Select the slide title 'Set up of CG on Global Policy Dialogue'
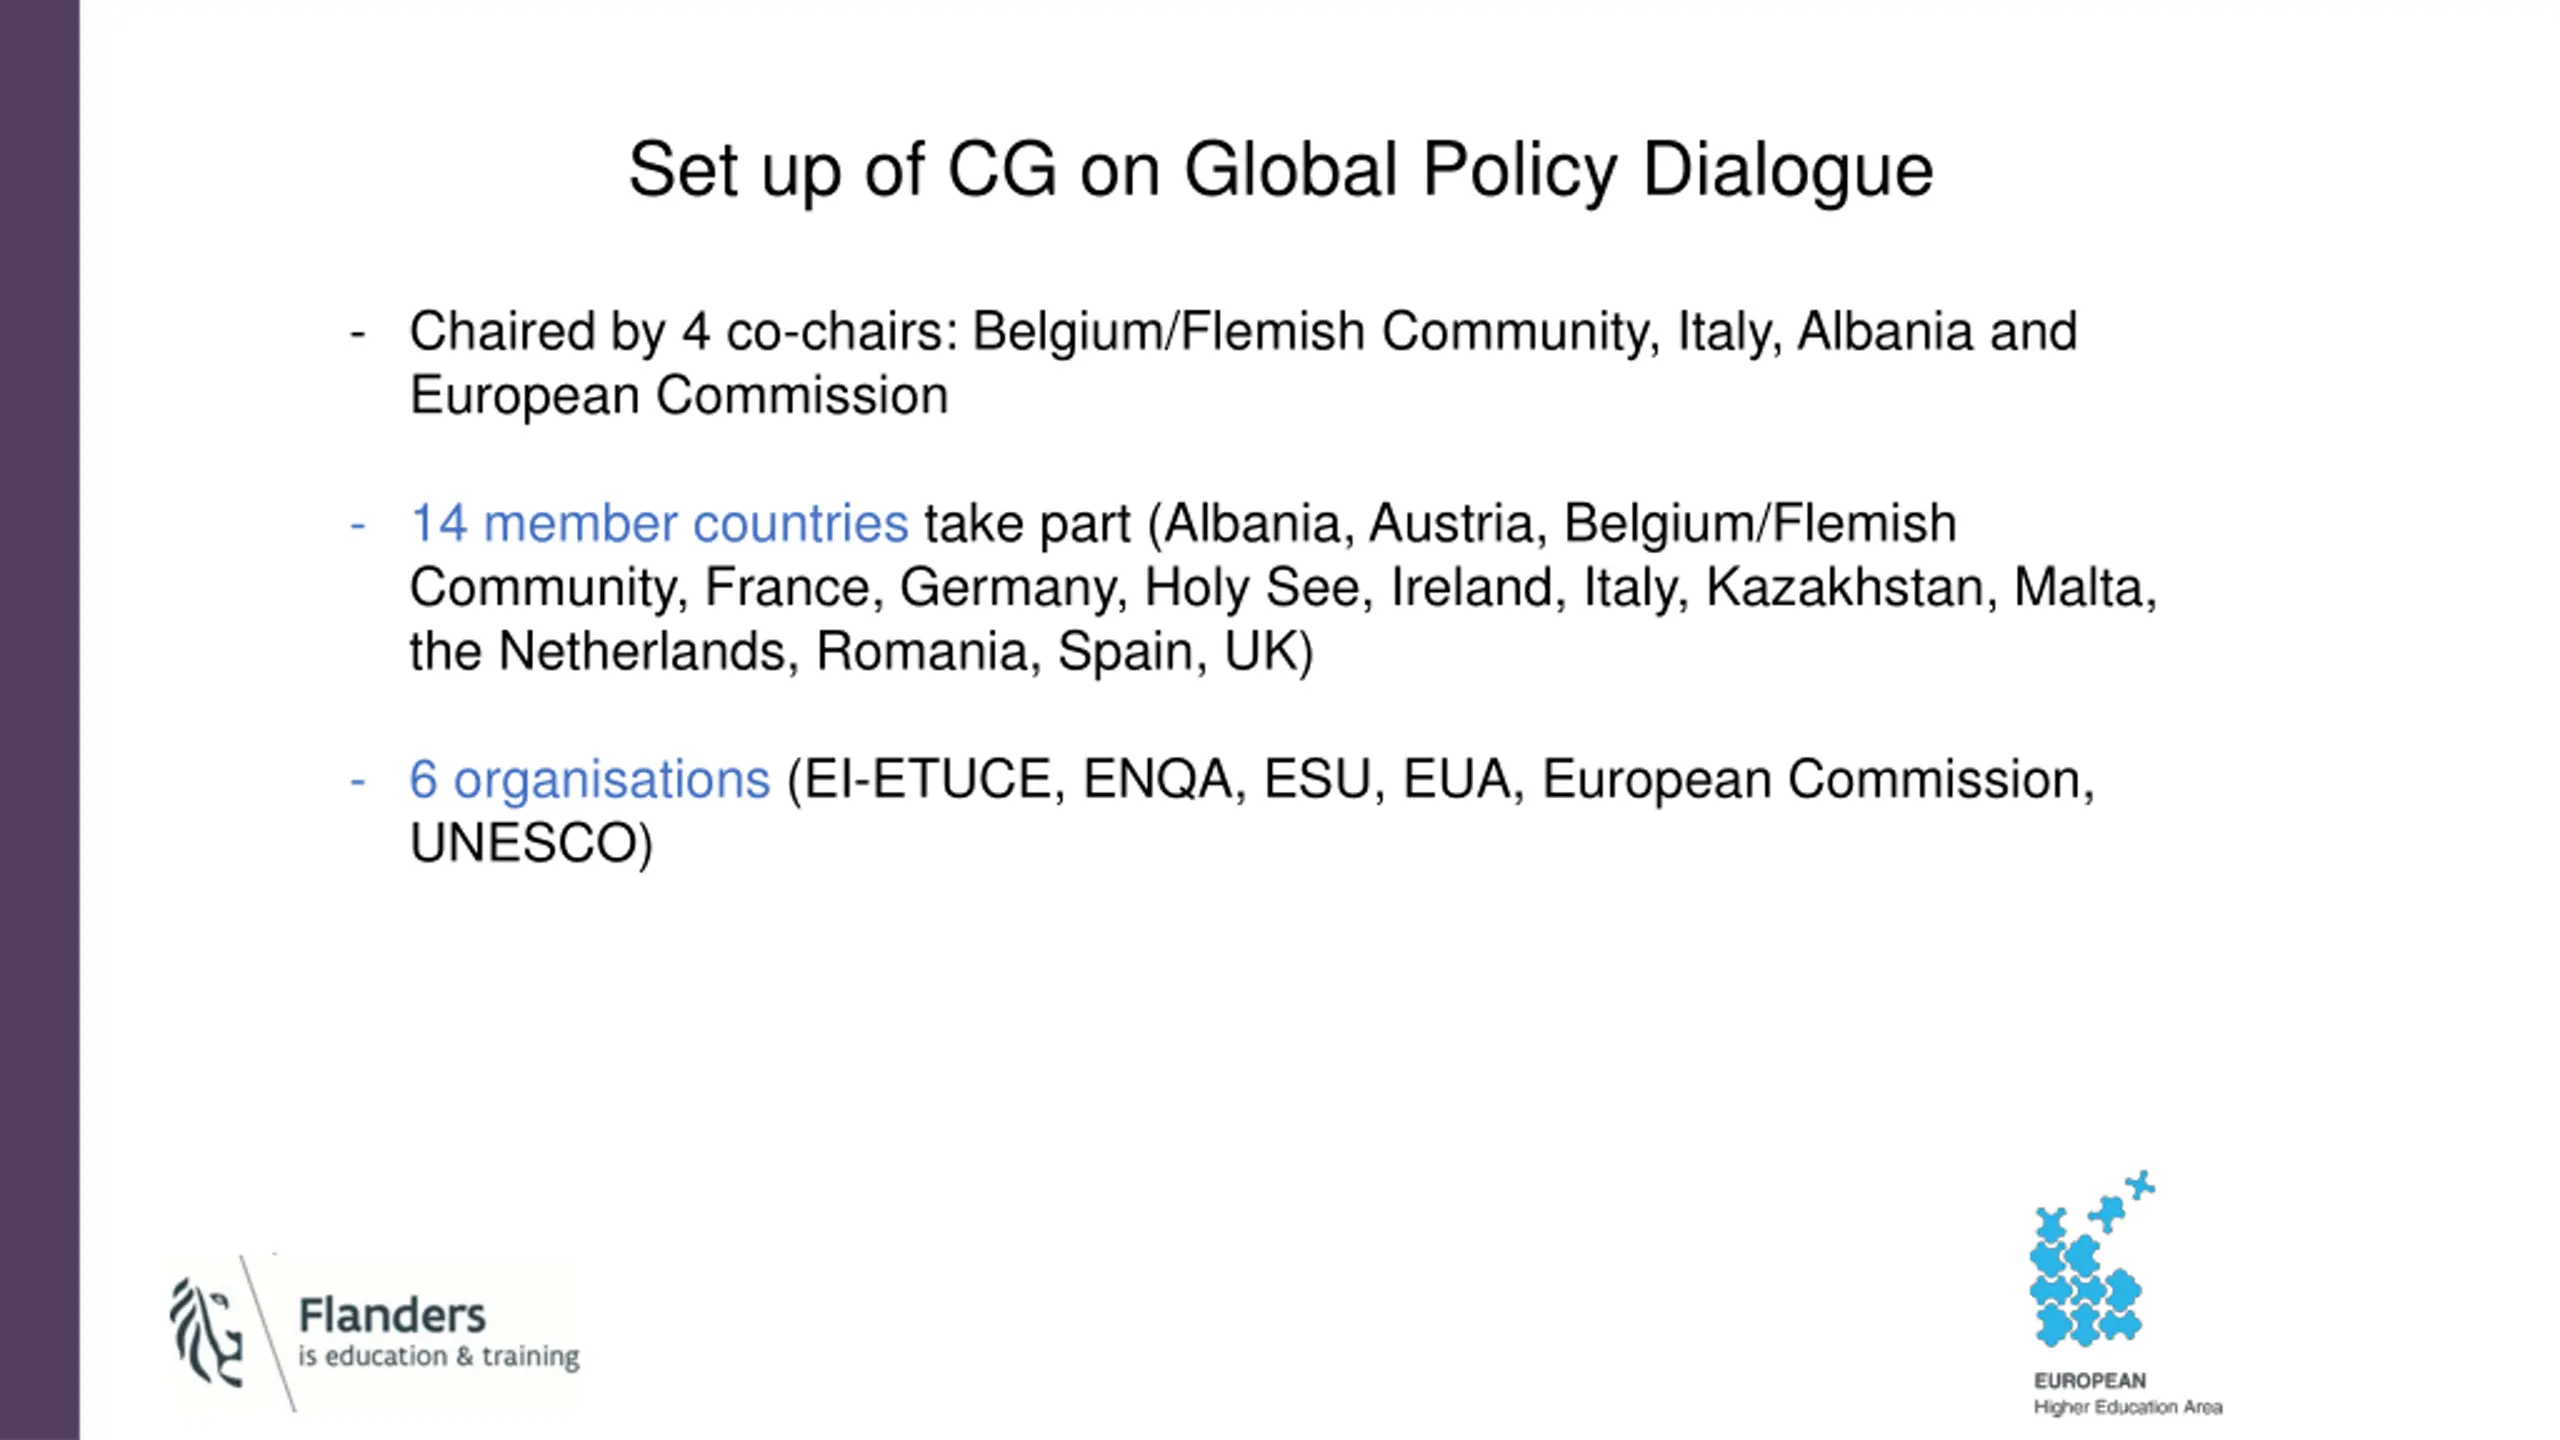The image size is (2560, 1440). click(x=1280, y=170)
